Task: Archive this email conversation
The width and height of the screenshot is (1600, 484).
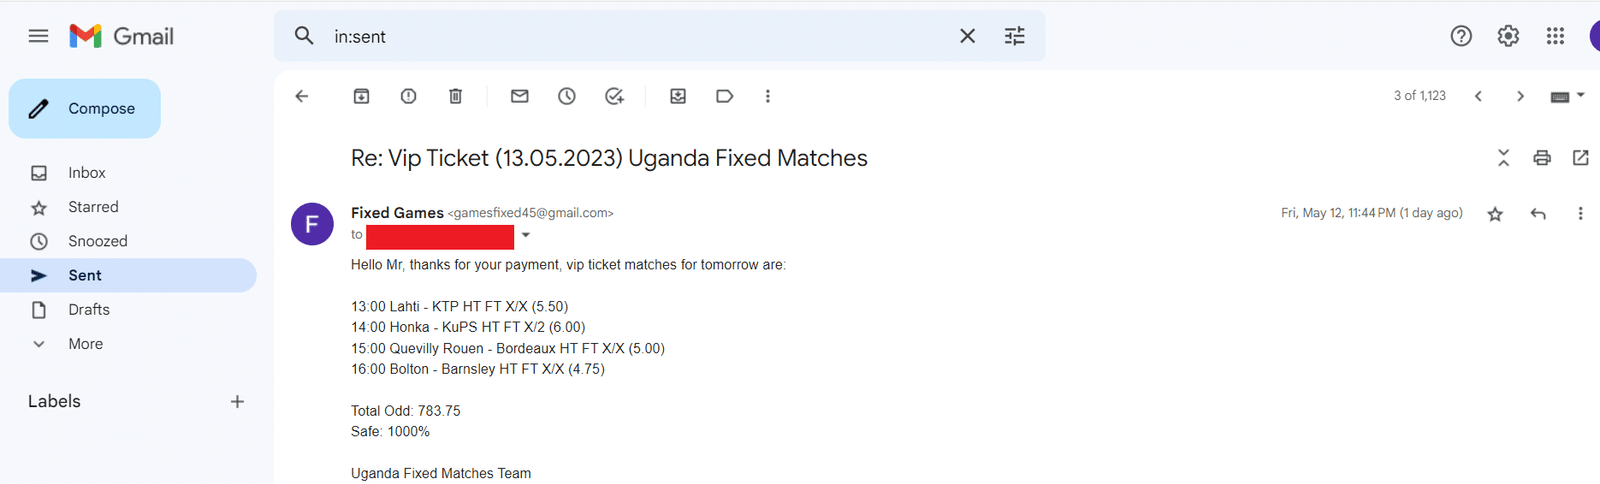Action: point(361,96)
